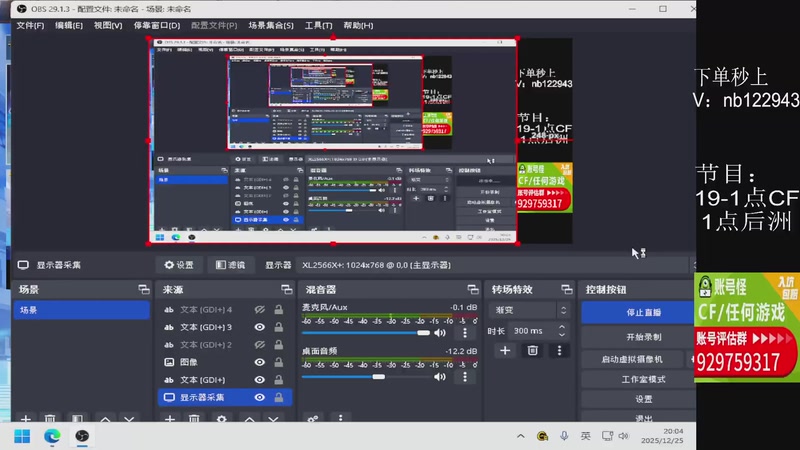Image resolution: width=800 pixels, height=450 pixels.
Task: Open scene filters icon in 场景 panel
Action: 77,419
